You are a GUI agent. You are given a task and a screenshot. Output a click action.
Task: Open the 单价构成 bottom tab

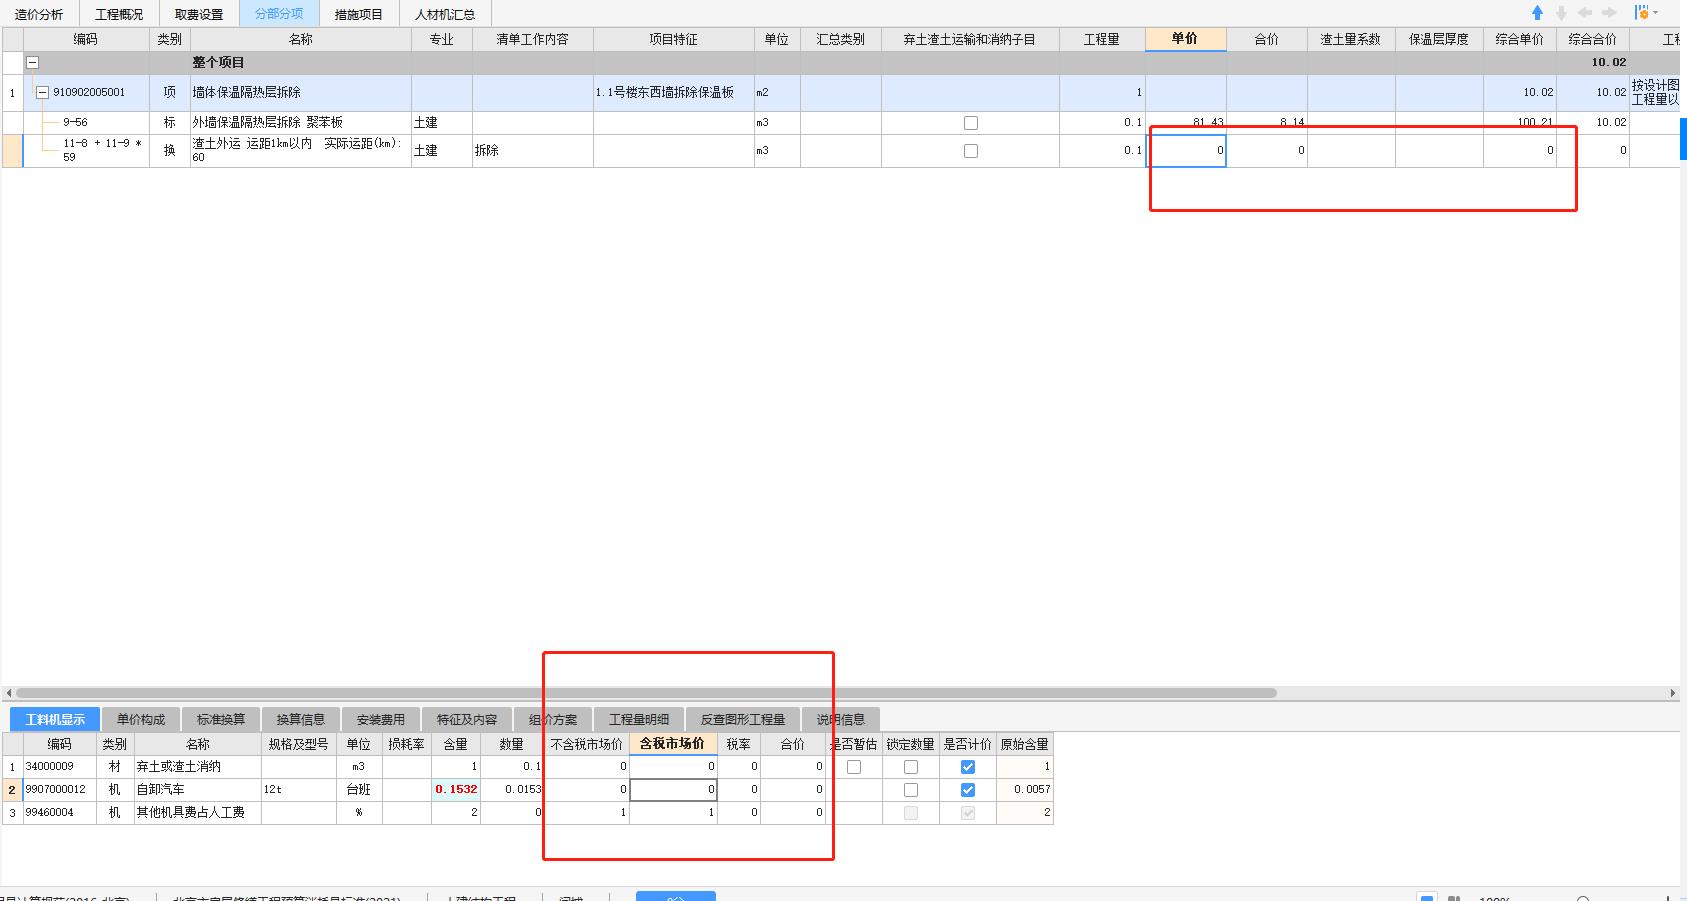[141, 719]
